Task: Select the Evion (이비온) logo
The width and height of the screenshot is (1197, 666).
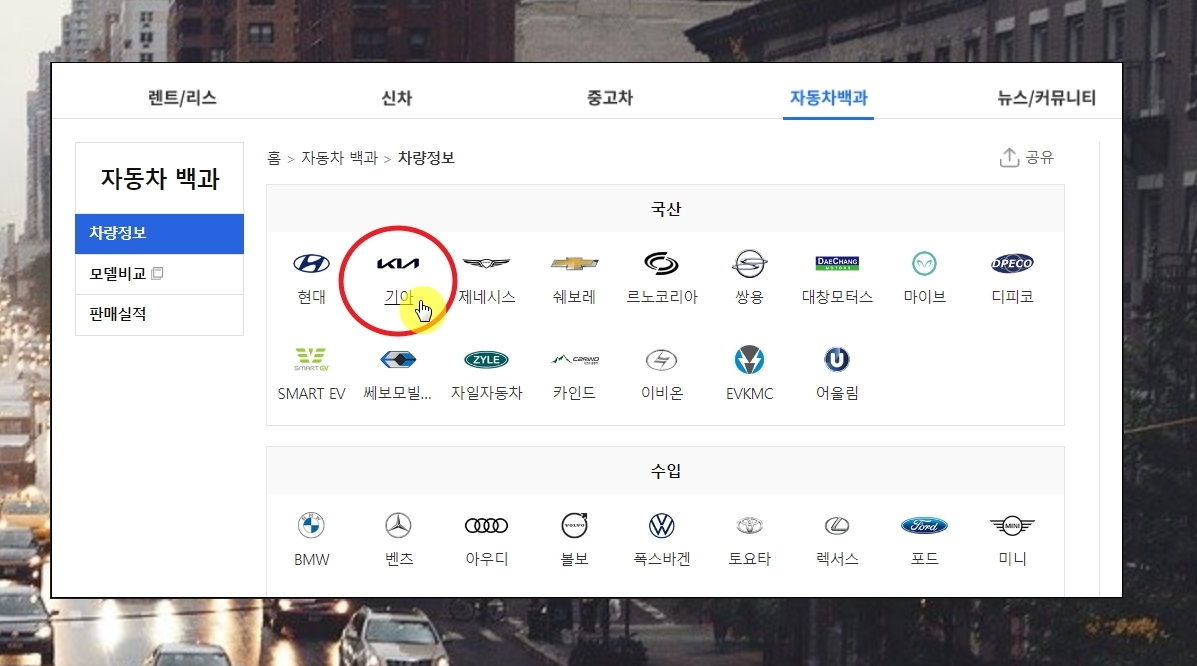Action: coord(662,360)
